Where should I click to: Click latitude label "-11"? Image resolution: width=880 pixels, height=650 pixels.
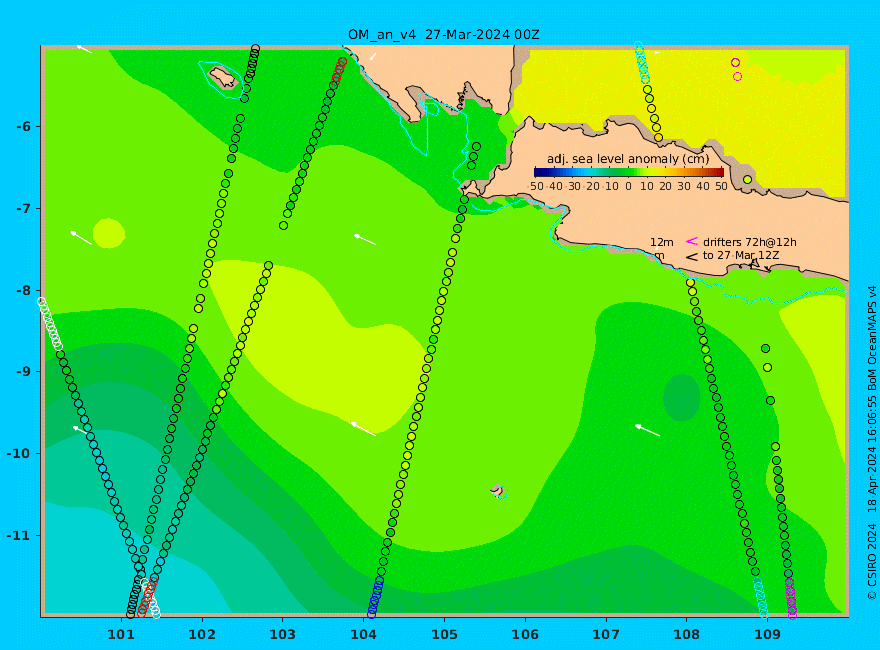[20, 535]
